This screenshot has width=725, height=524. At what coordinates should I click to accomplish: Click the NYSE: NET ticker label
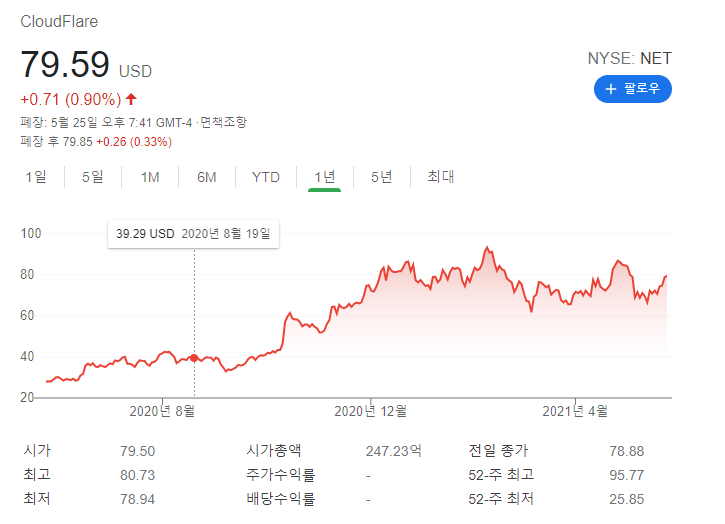[x=629, y=58]
